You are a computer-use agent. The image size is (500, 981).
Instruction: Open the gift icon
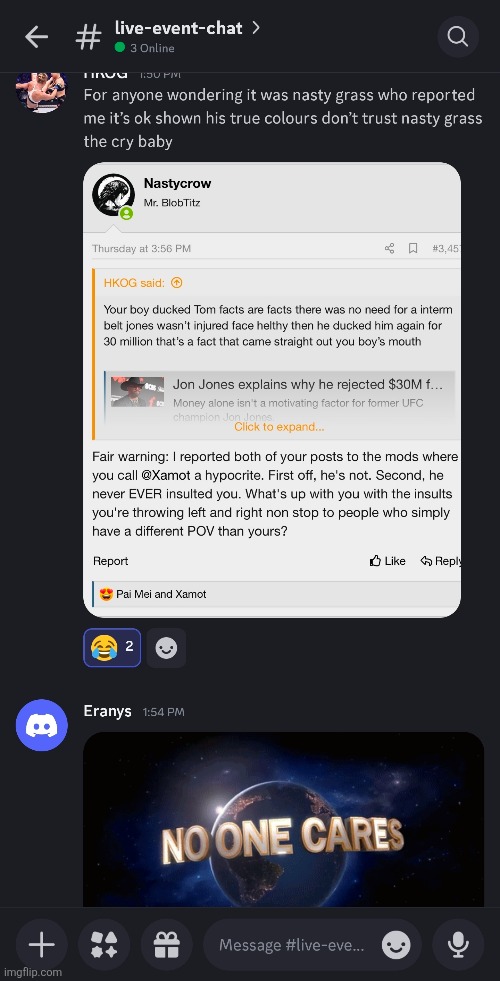pos(166,945)
